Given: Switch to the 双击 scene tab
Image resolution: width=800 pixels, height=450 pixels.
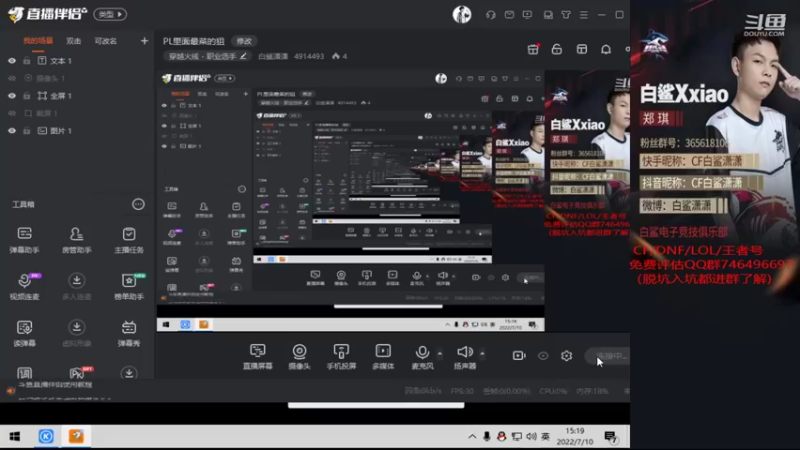Looking at the screenshot, I should tap(73, 41).
